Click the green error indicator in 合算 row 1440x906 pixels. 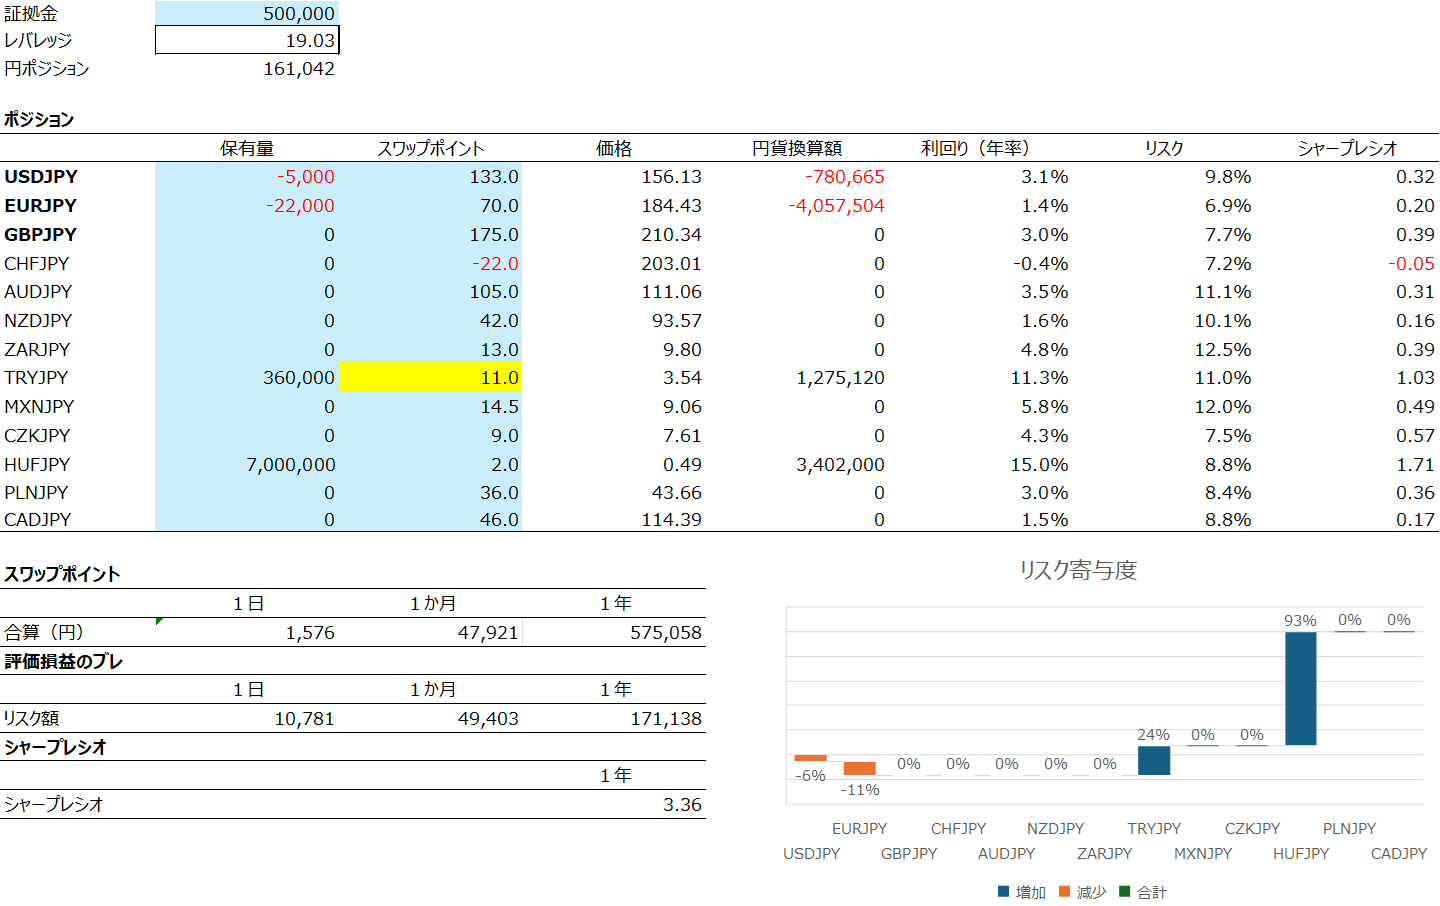pos(160,622)
